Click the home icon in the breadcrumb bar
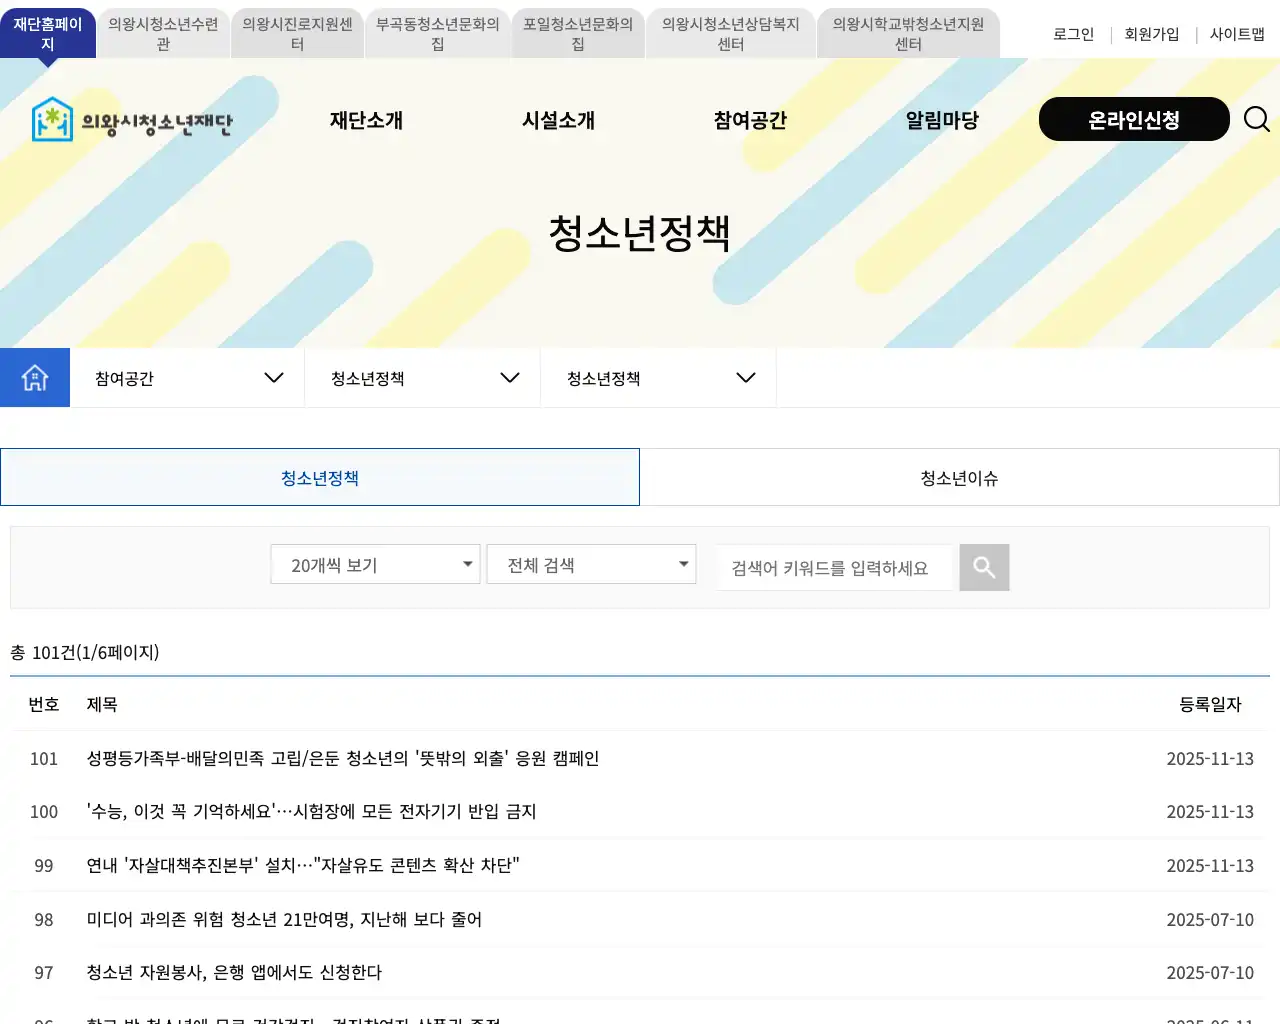The width and height of the screenshot is (1280, 1024). [35, 377]
